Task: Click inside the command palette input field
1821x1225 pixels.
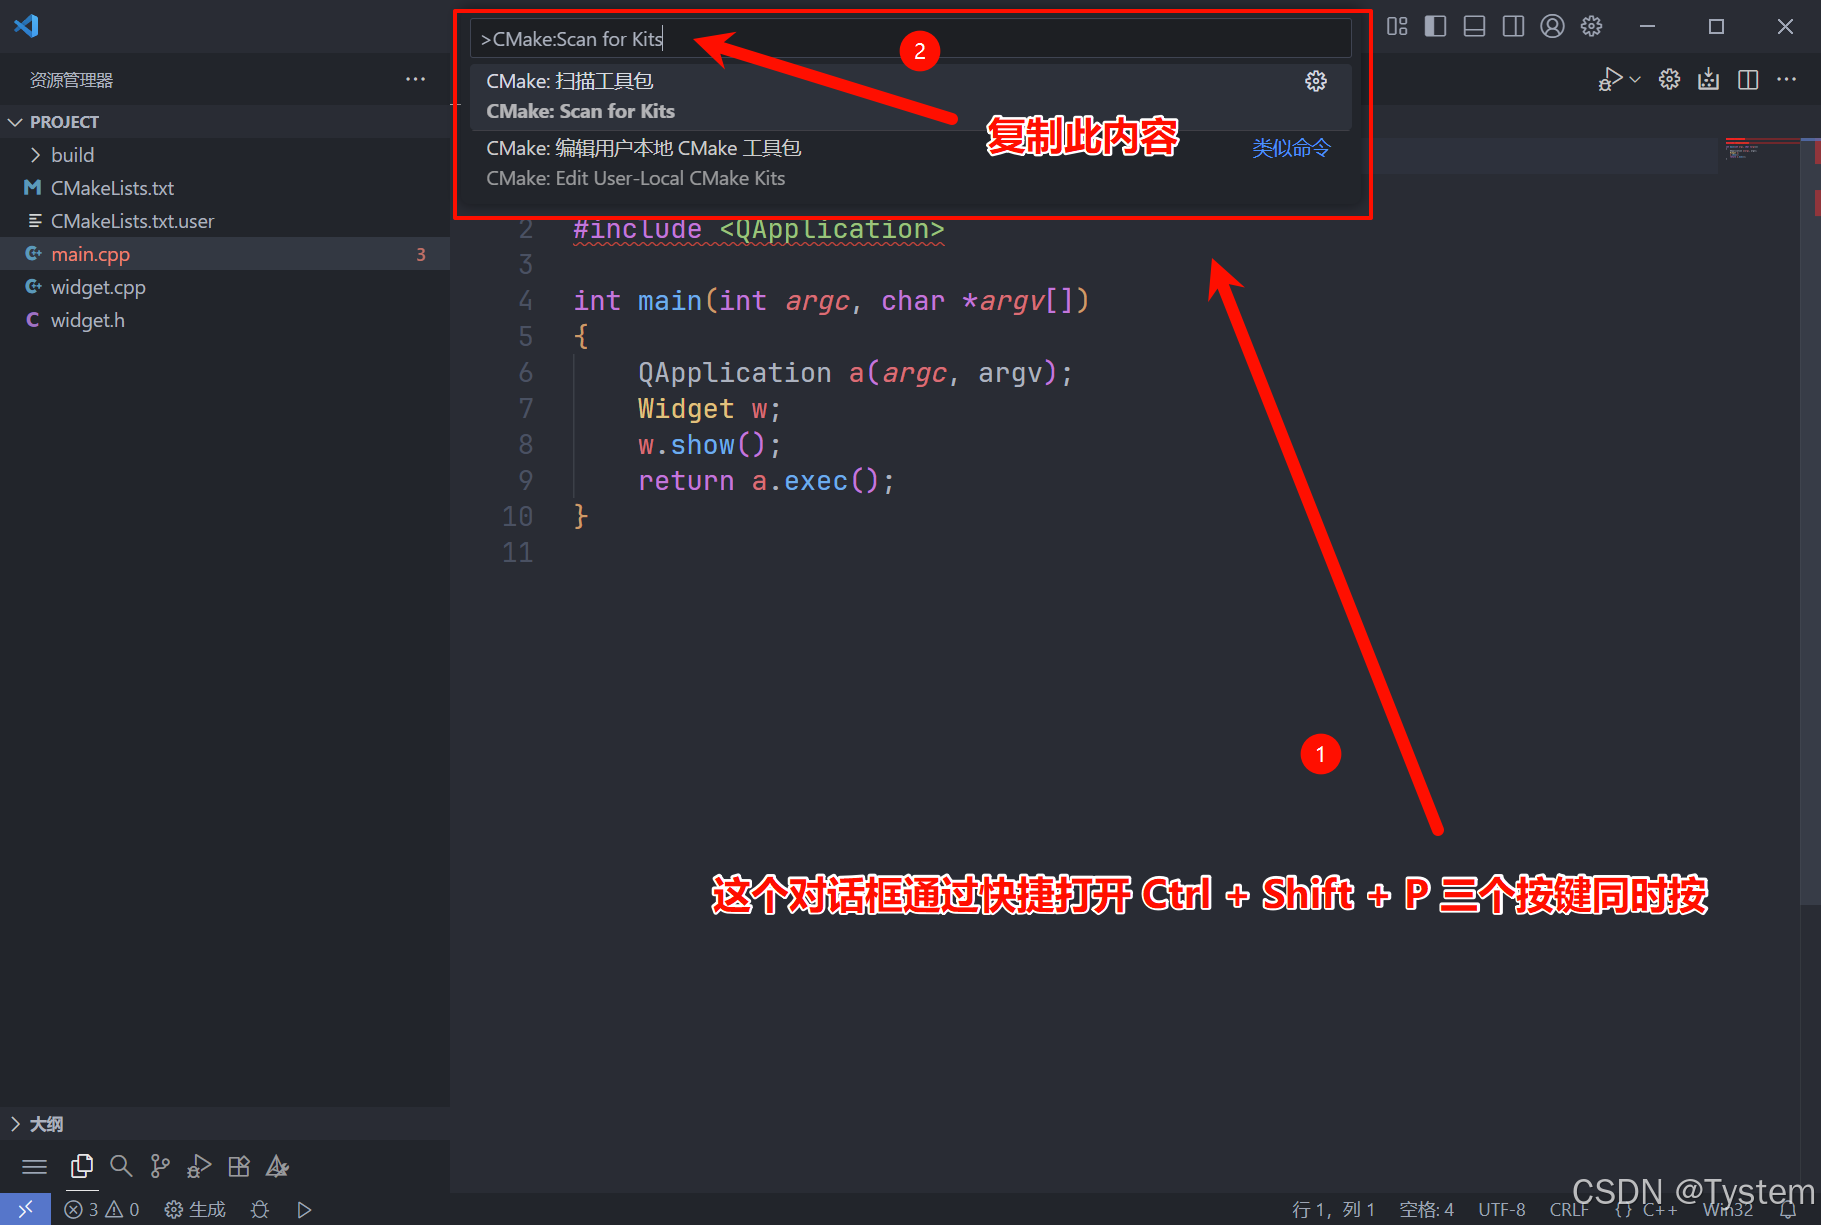Action: tap(910, 39)
